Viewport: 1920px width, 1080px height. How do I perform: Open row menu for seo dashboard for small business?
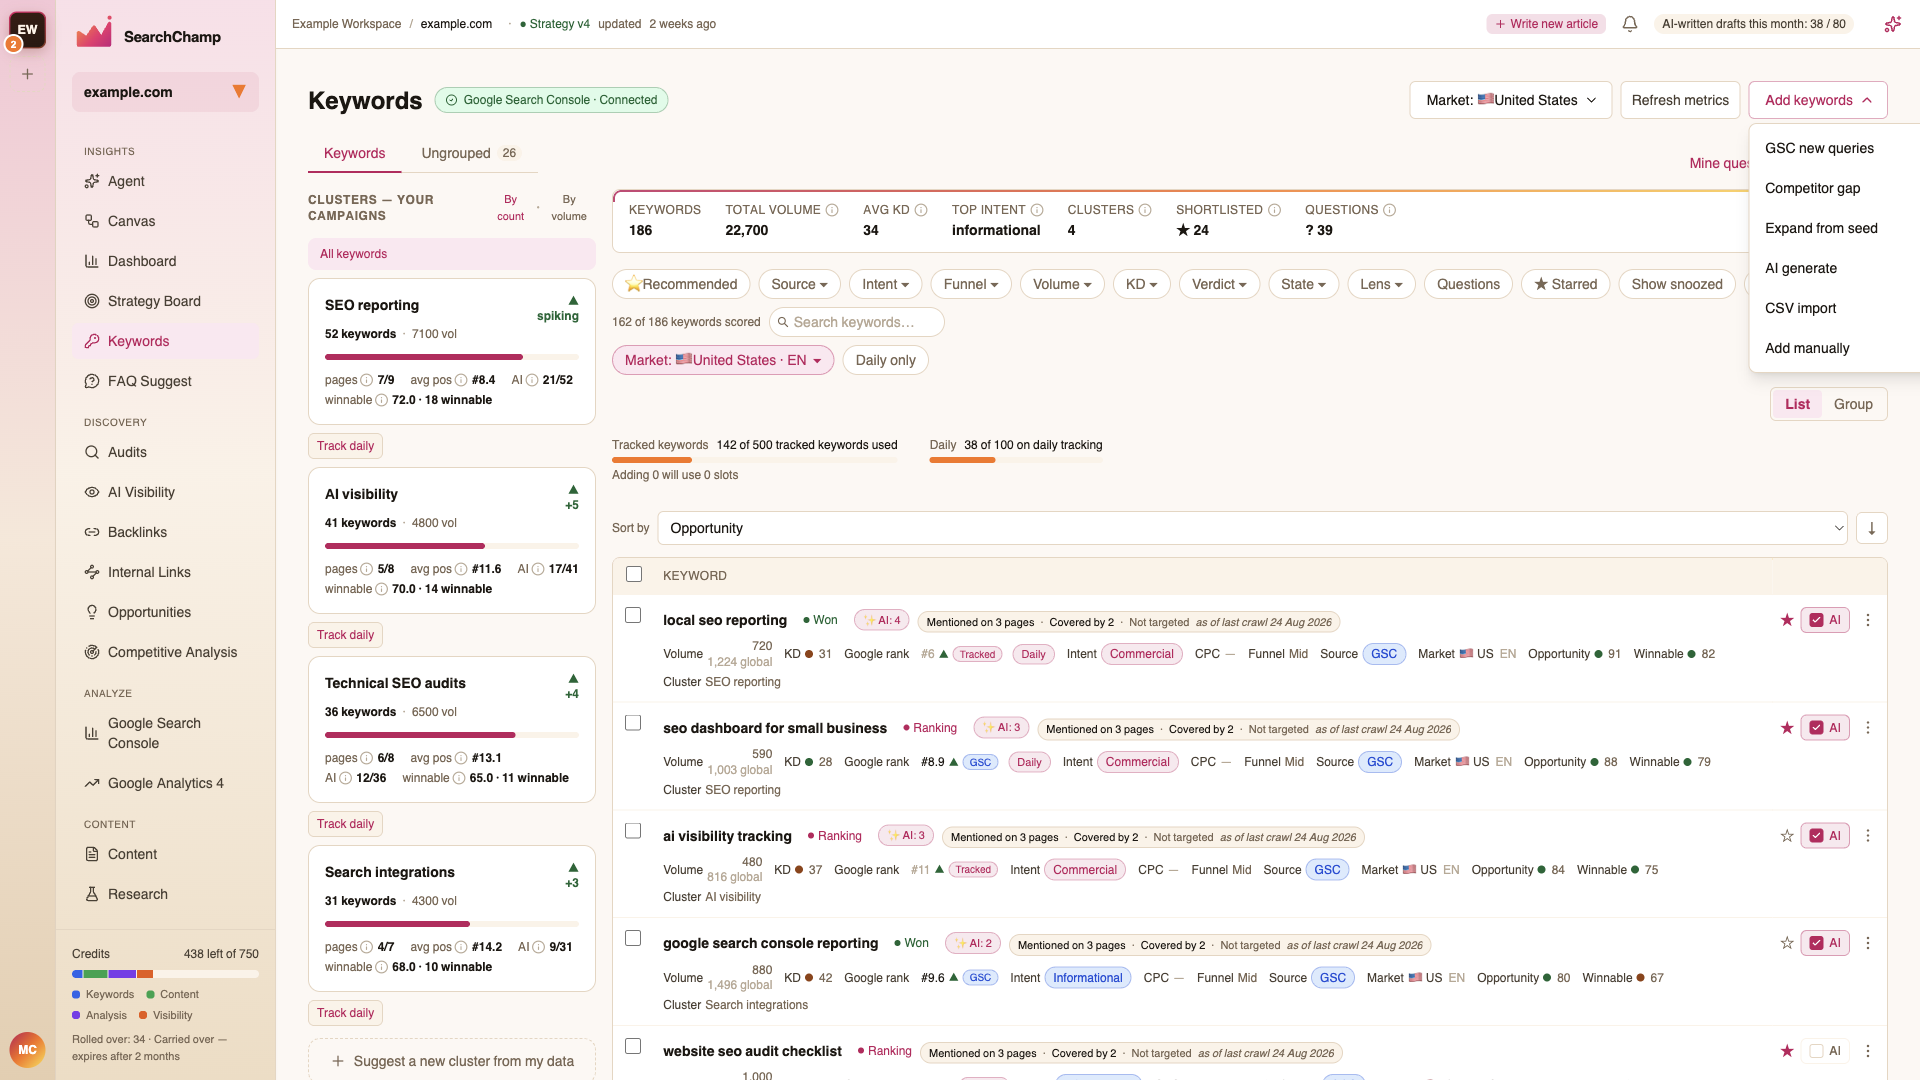[x=1867, y=728]
